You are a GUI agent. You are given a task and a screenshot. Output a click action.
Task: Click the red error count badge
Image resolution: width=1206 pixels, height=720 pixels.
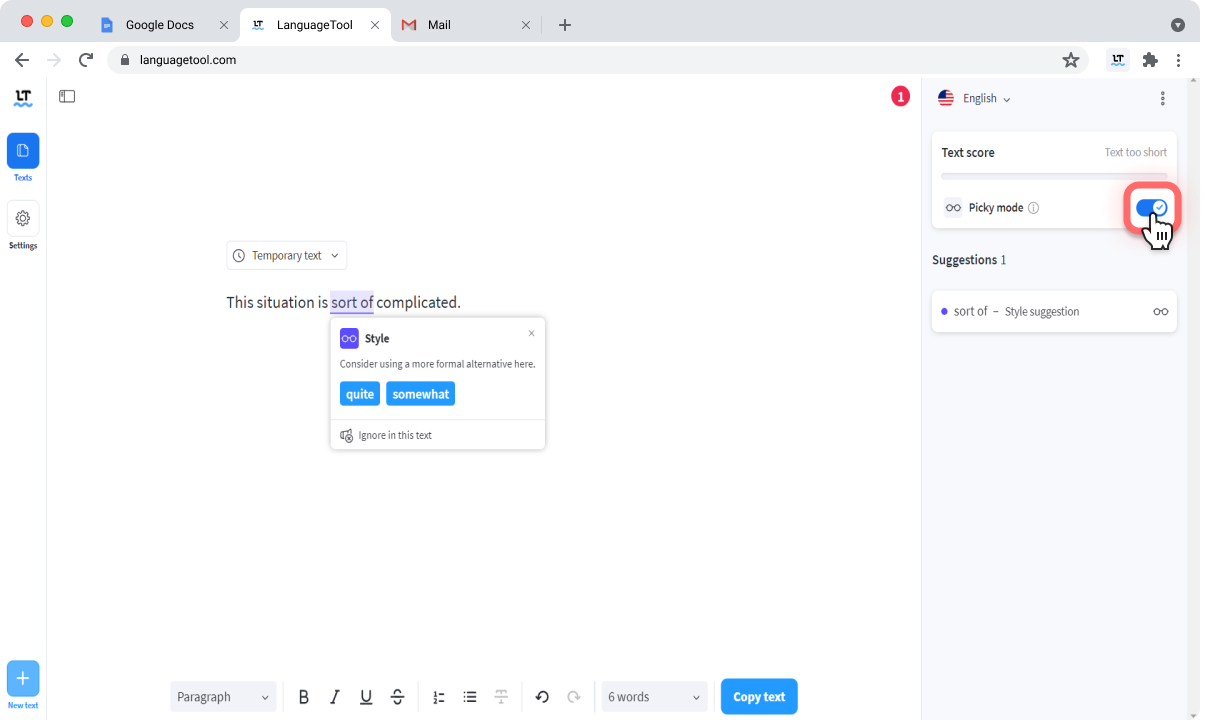[x=900, y=97]
